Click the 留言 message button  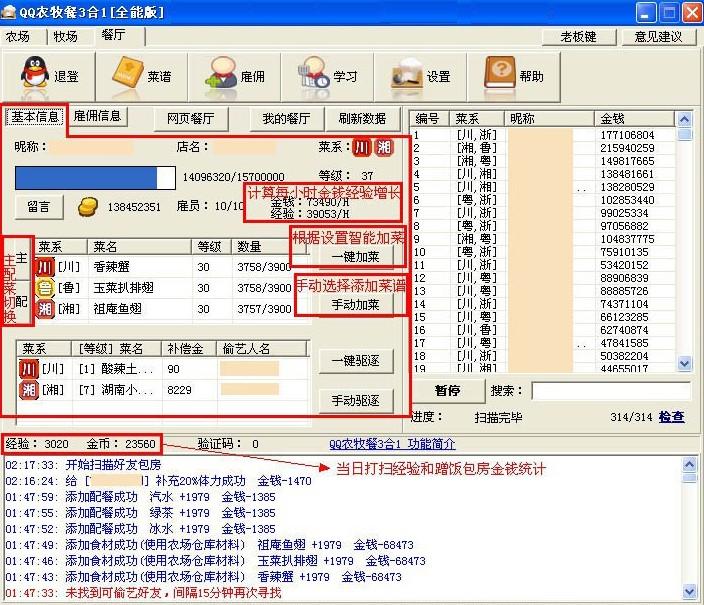tap(39, 207)
